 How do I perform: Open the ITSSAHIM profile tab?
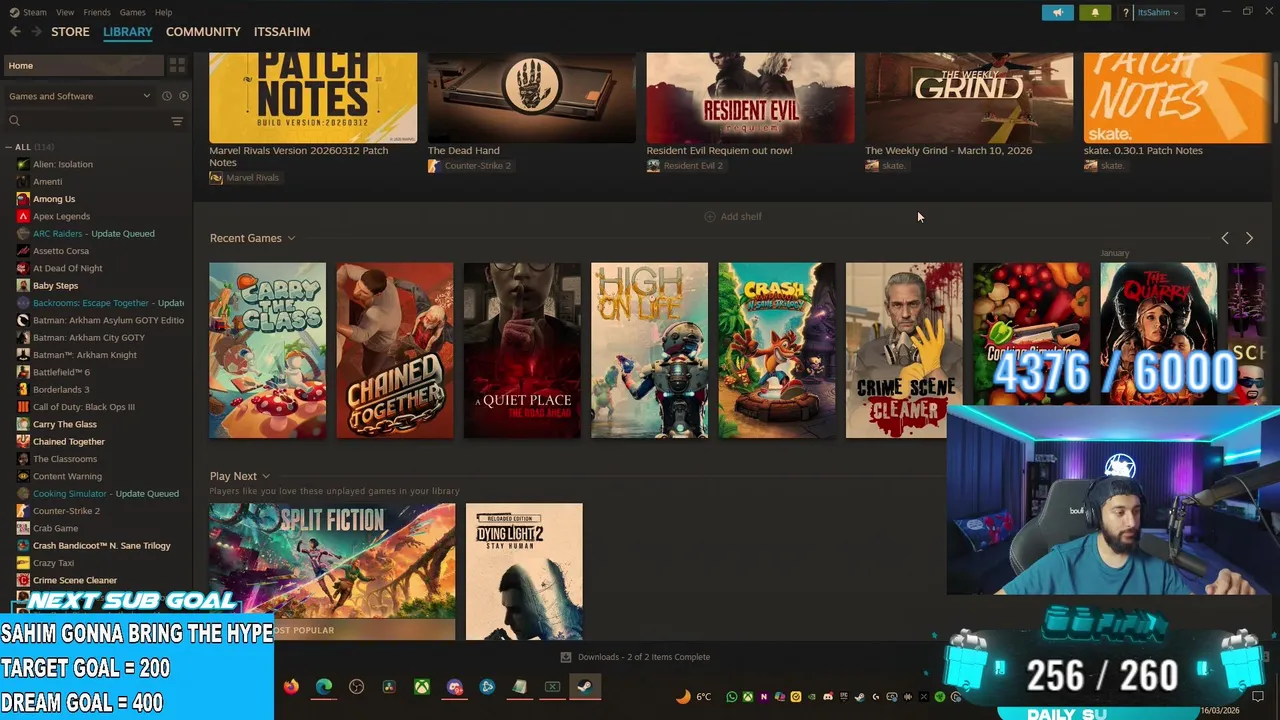coord(282,32)
